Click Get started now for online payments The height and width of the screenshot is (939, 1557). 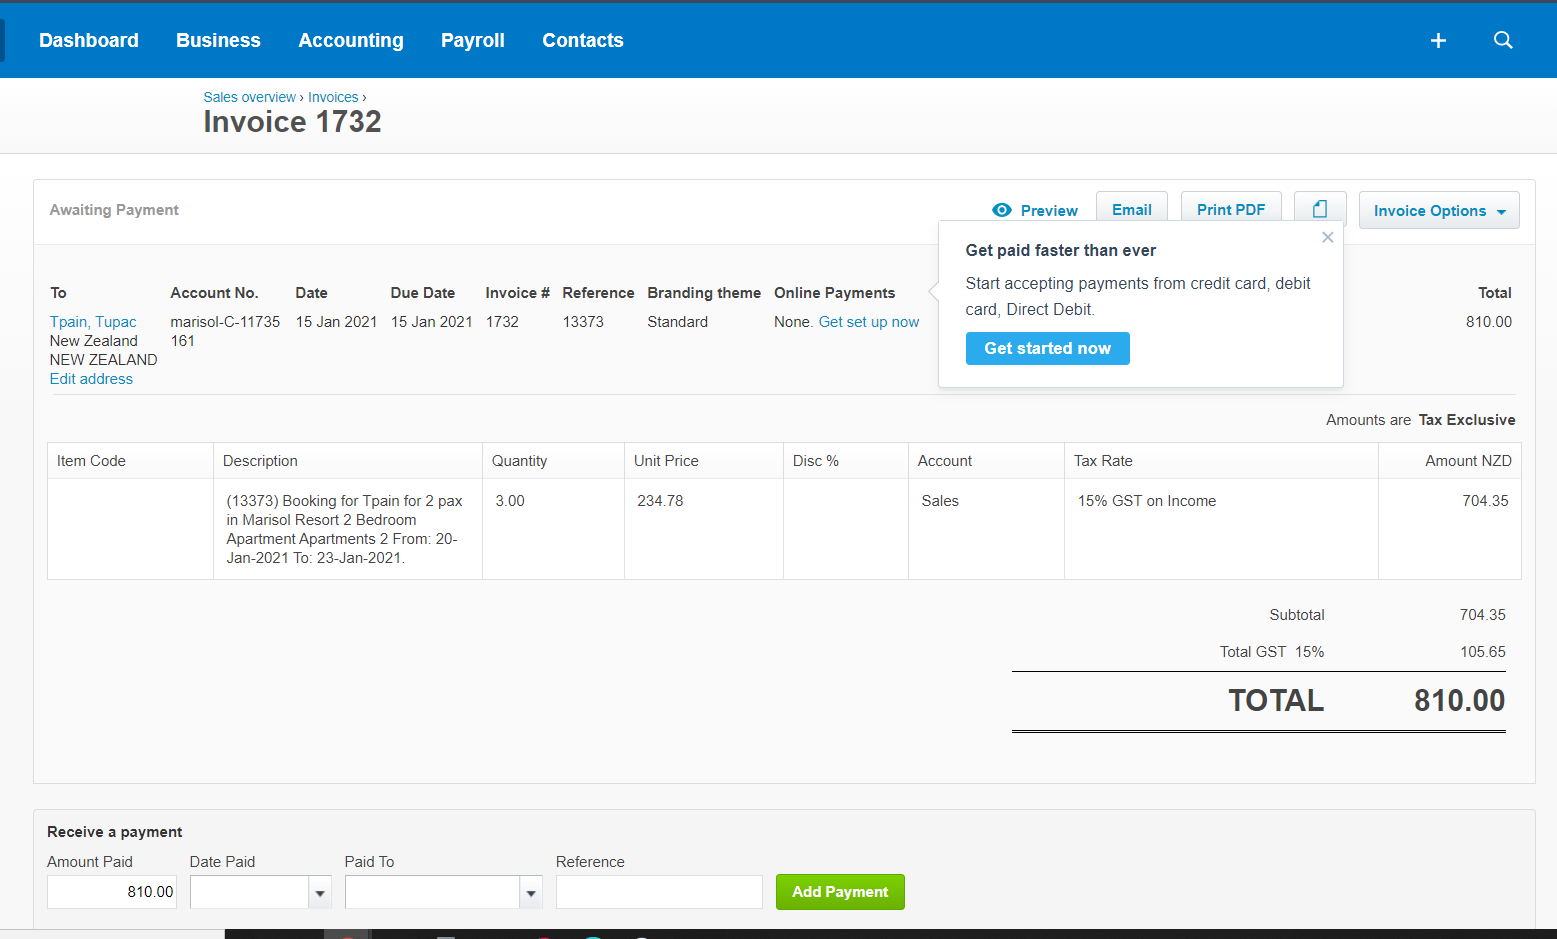[x=1047, y=348]
